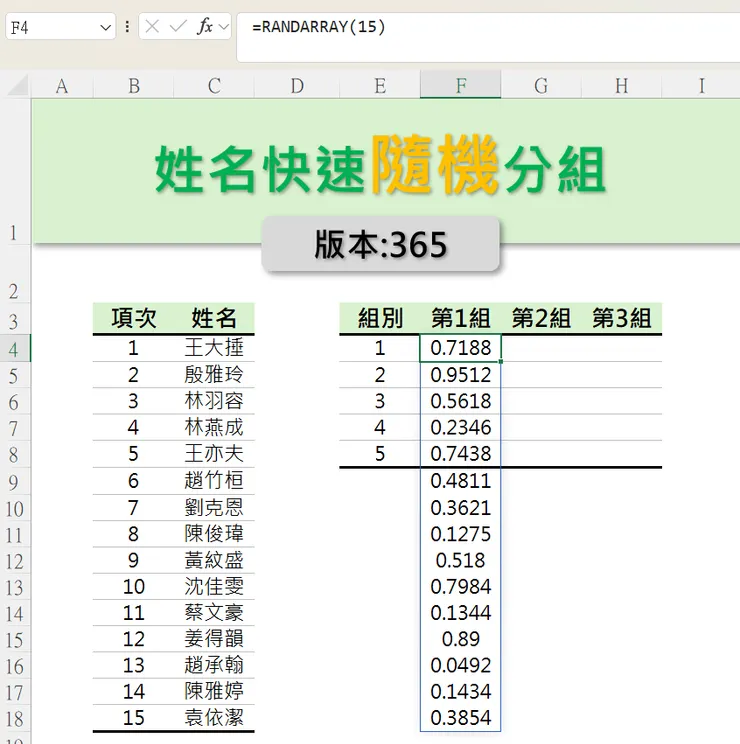740x744 pixels.
Task: Click the Enter checkmark formula icon
Action: (x=178, y=27)
